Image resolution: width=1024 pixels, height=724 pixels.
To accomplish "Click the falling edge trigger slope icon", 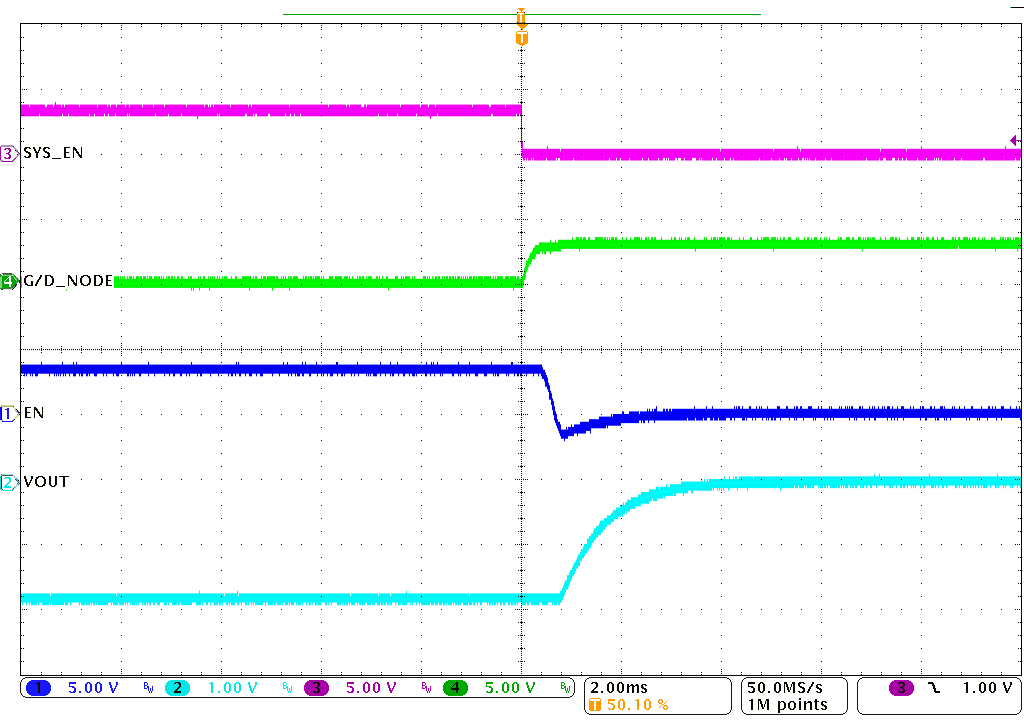I will point(933,688).
